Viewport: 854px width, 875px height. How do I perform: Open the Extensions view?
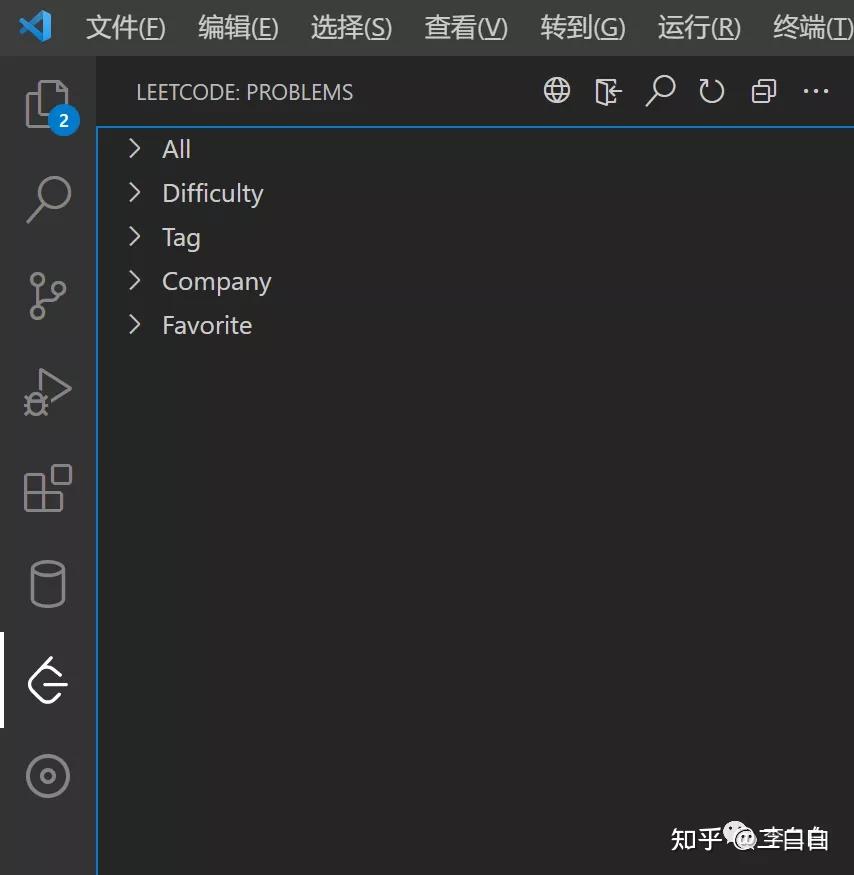coord(48,488)
